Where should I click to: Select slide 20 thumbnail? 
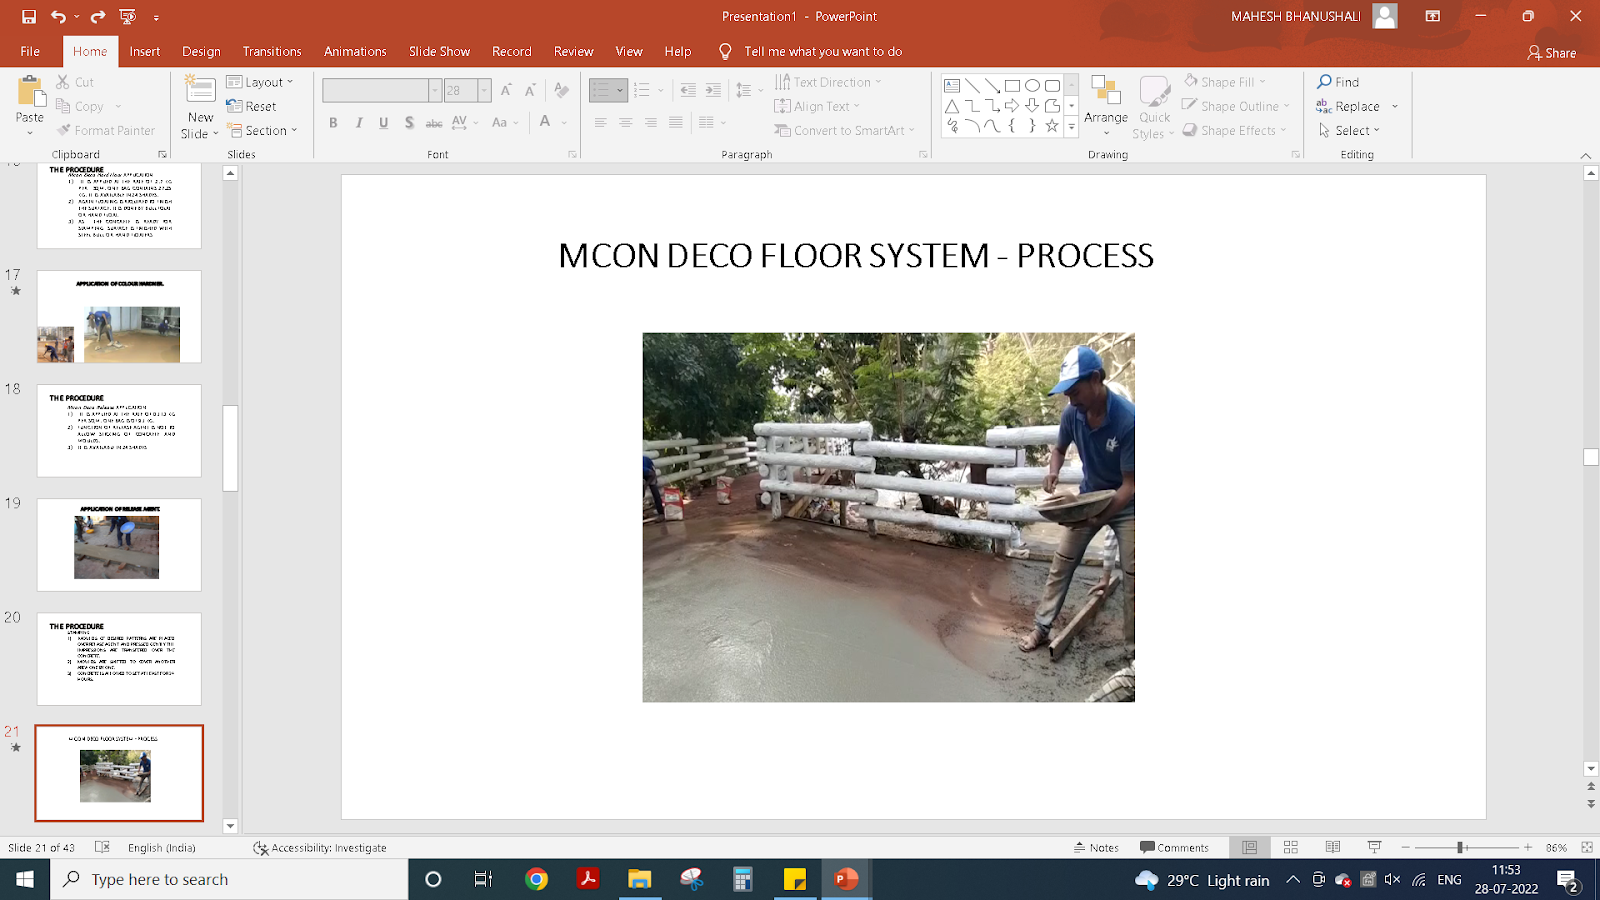[x=119, y=659]
